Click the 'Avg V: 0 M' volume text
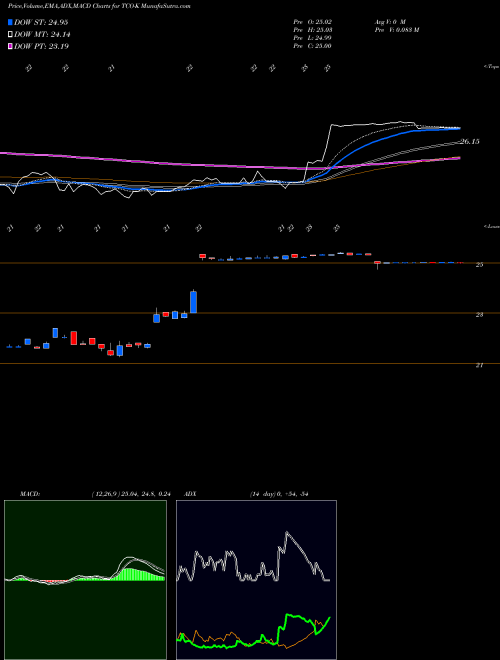Screen dimensions: 500x660 [389, 21]
